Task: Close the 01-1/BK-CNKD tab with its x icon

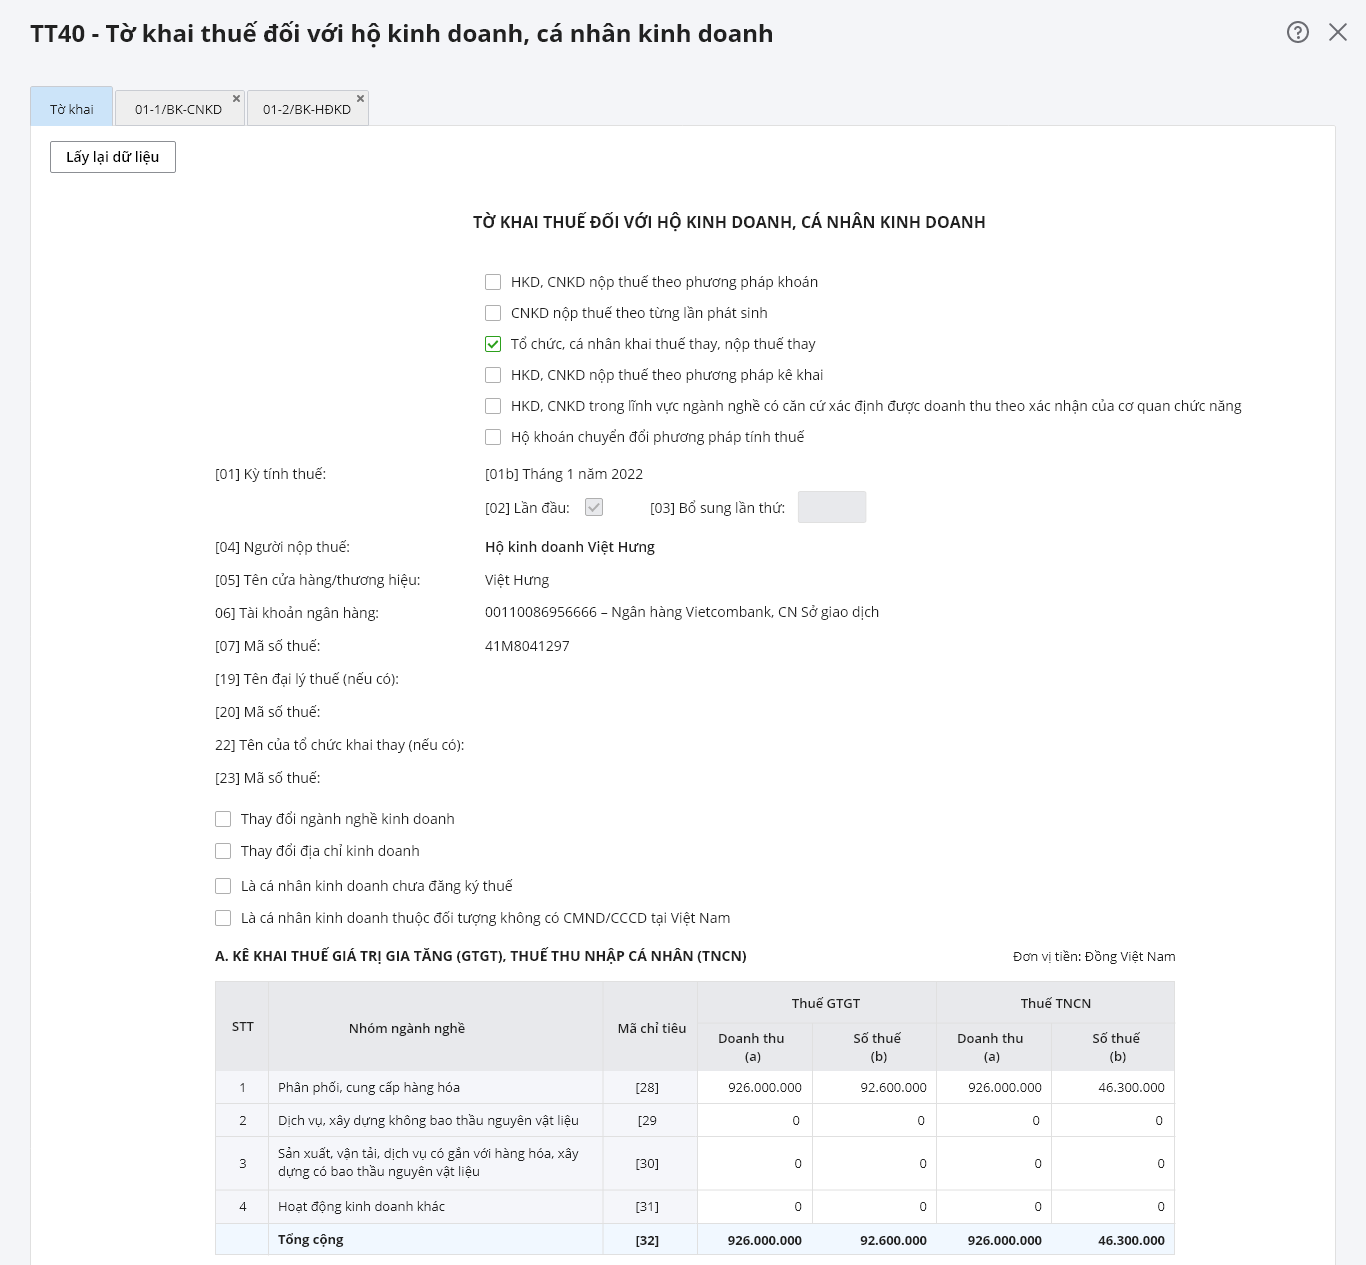Action: point(237,98)
